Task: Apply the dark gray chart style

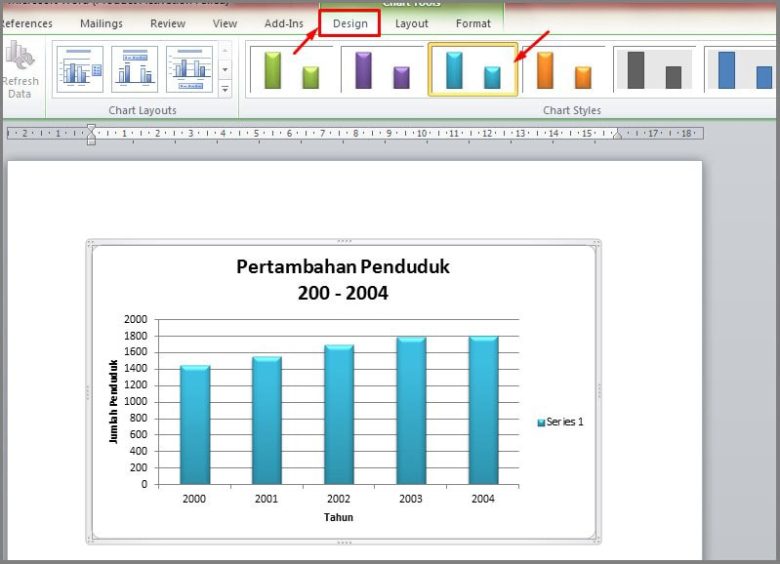Action: pyautogui.click(x=655, y=70)
